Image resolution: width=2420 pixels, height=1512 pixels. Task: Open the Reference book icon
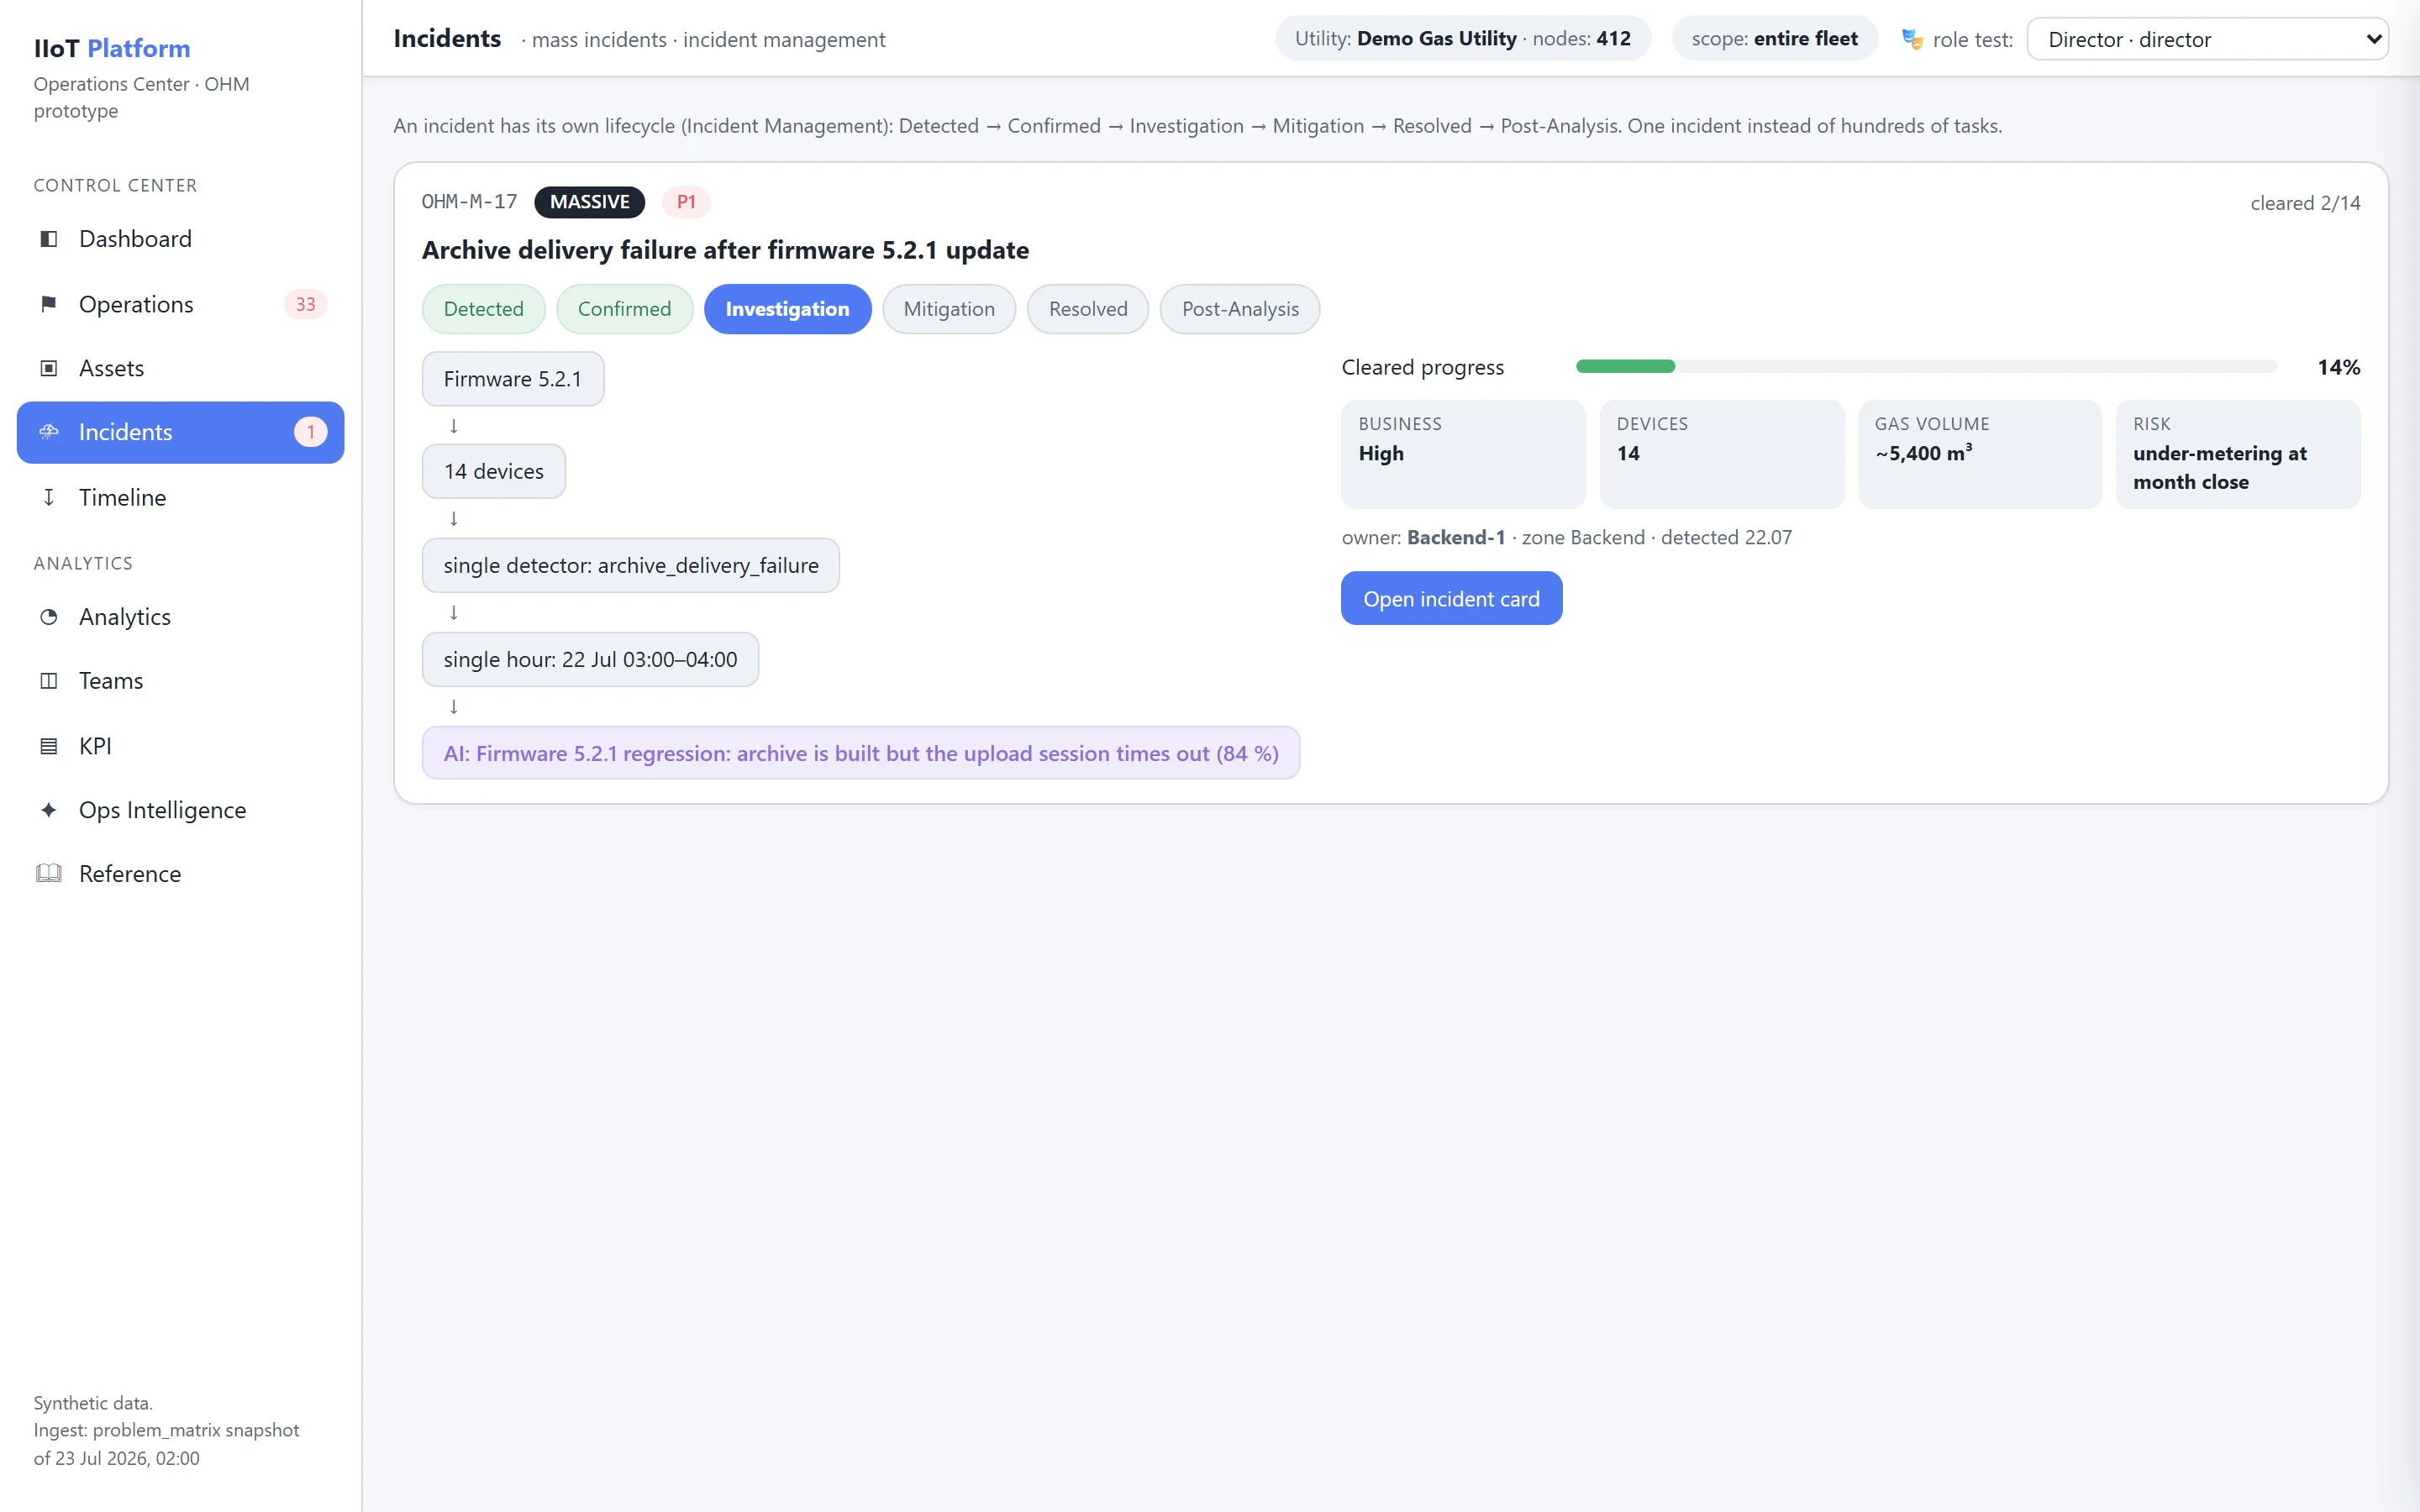48,874
